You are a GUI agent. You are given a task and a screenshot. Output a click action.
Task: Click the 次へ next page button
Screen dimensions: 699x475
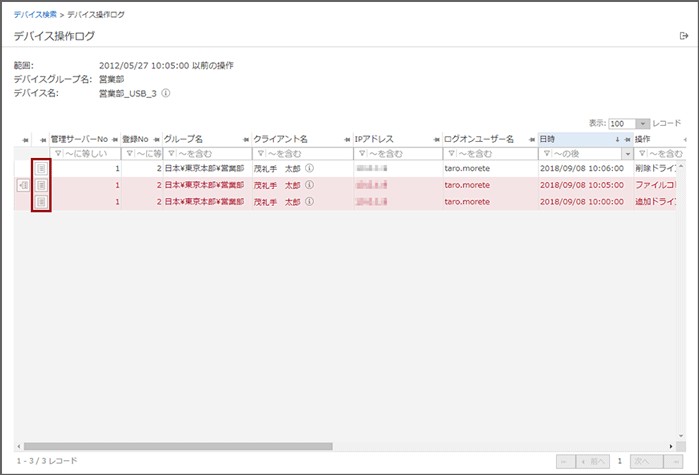pyautogui.click(x=642, y=461)
